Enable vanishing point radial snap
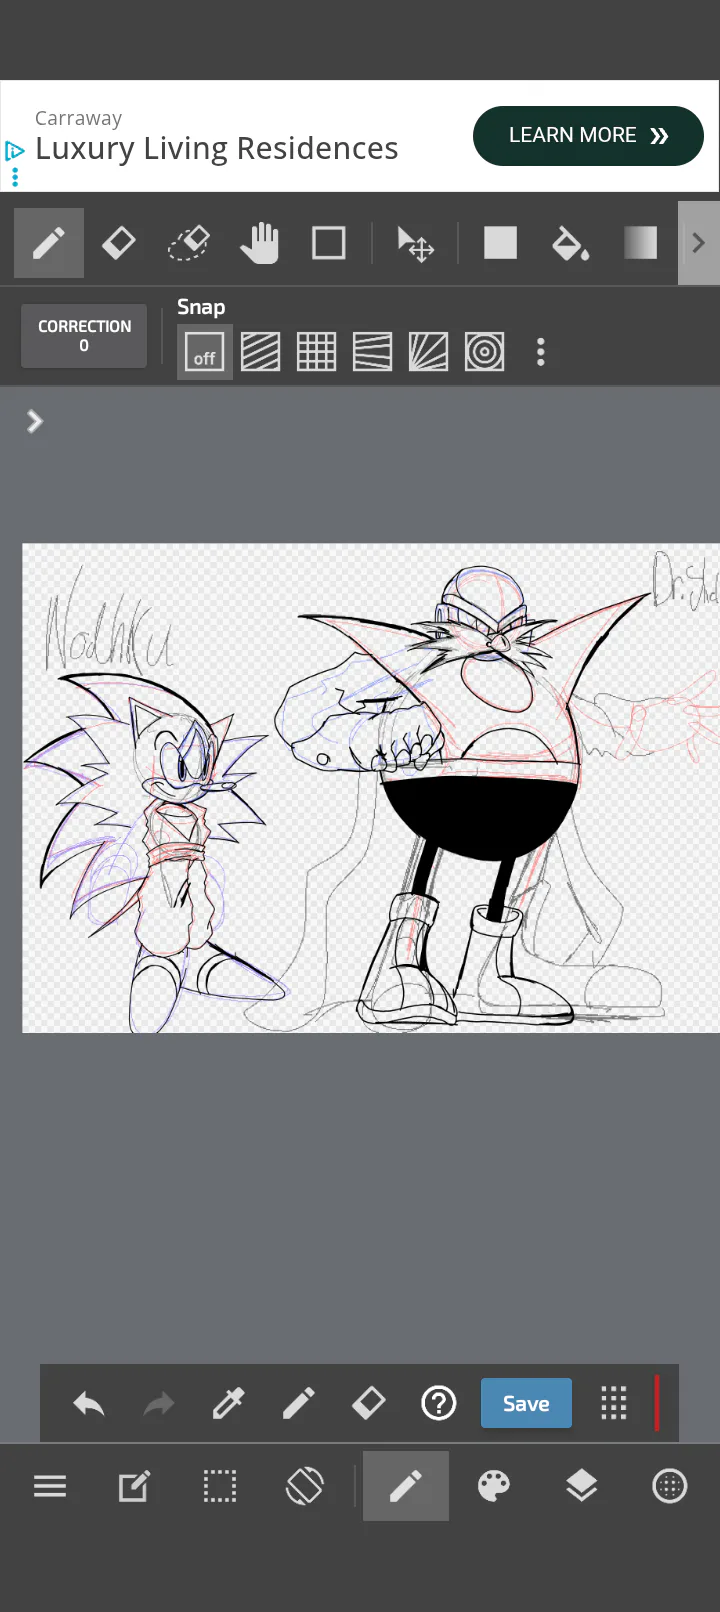The height and width of the screenshot is (1612, 720). coord(429,352)
